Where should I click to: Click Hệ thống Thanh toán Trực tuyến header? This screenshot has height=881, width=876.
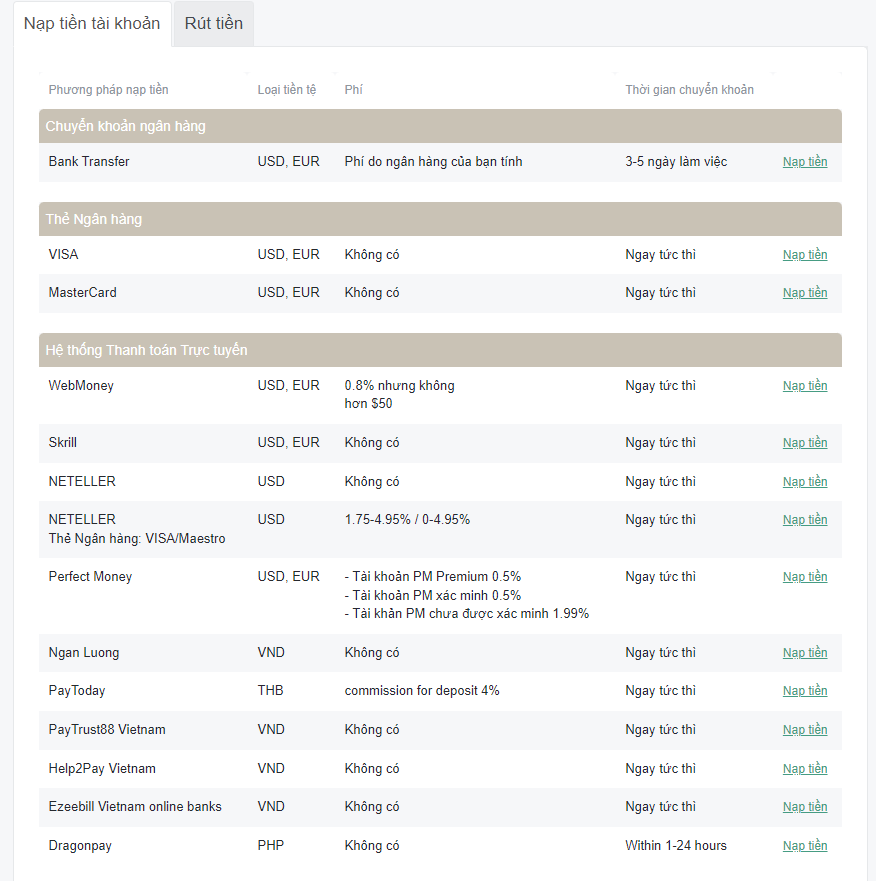(440, 350)
